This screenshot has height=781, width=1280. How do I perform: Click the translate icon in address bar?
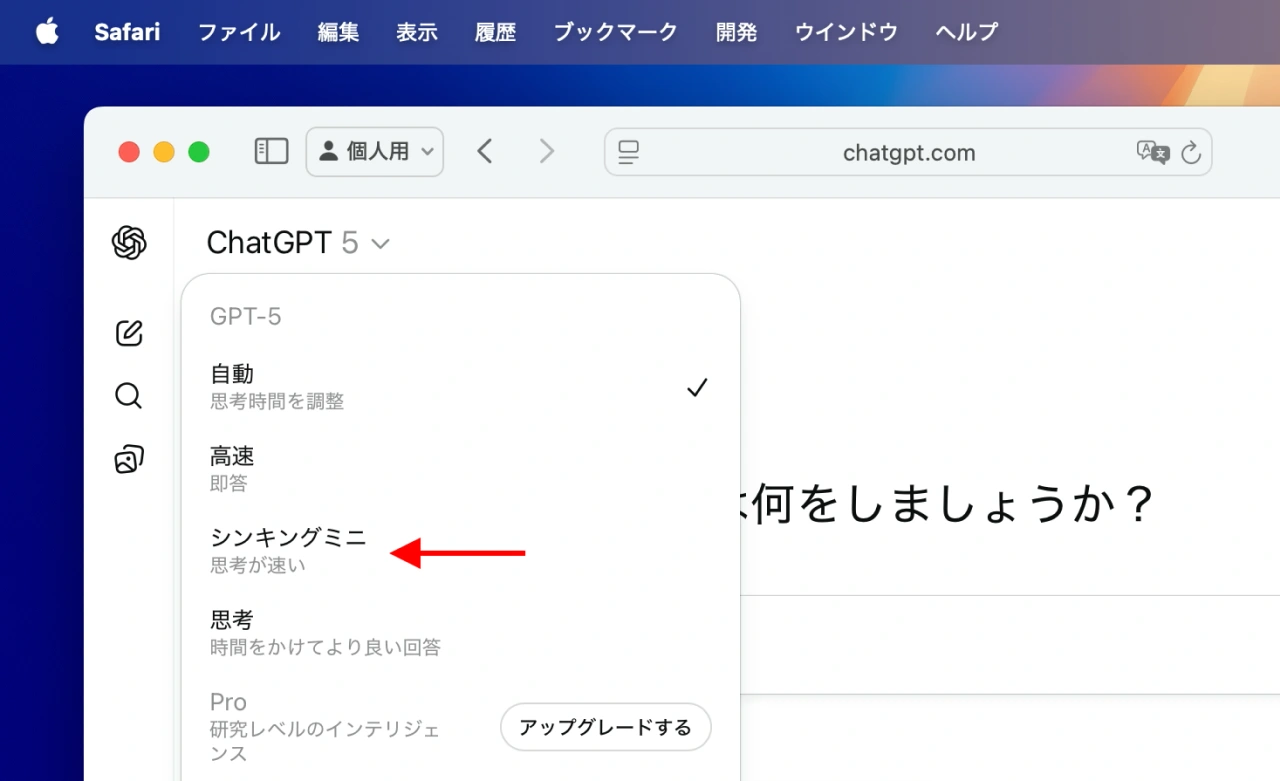point(1152,152)
